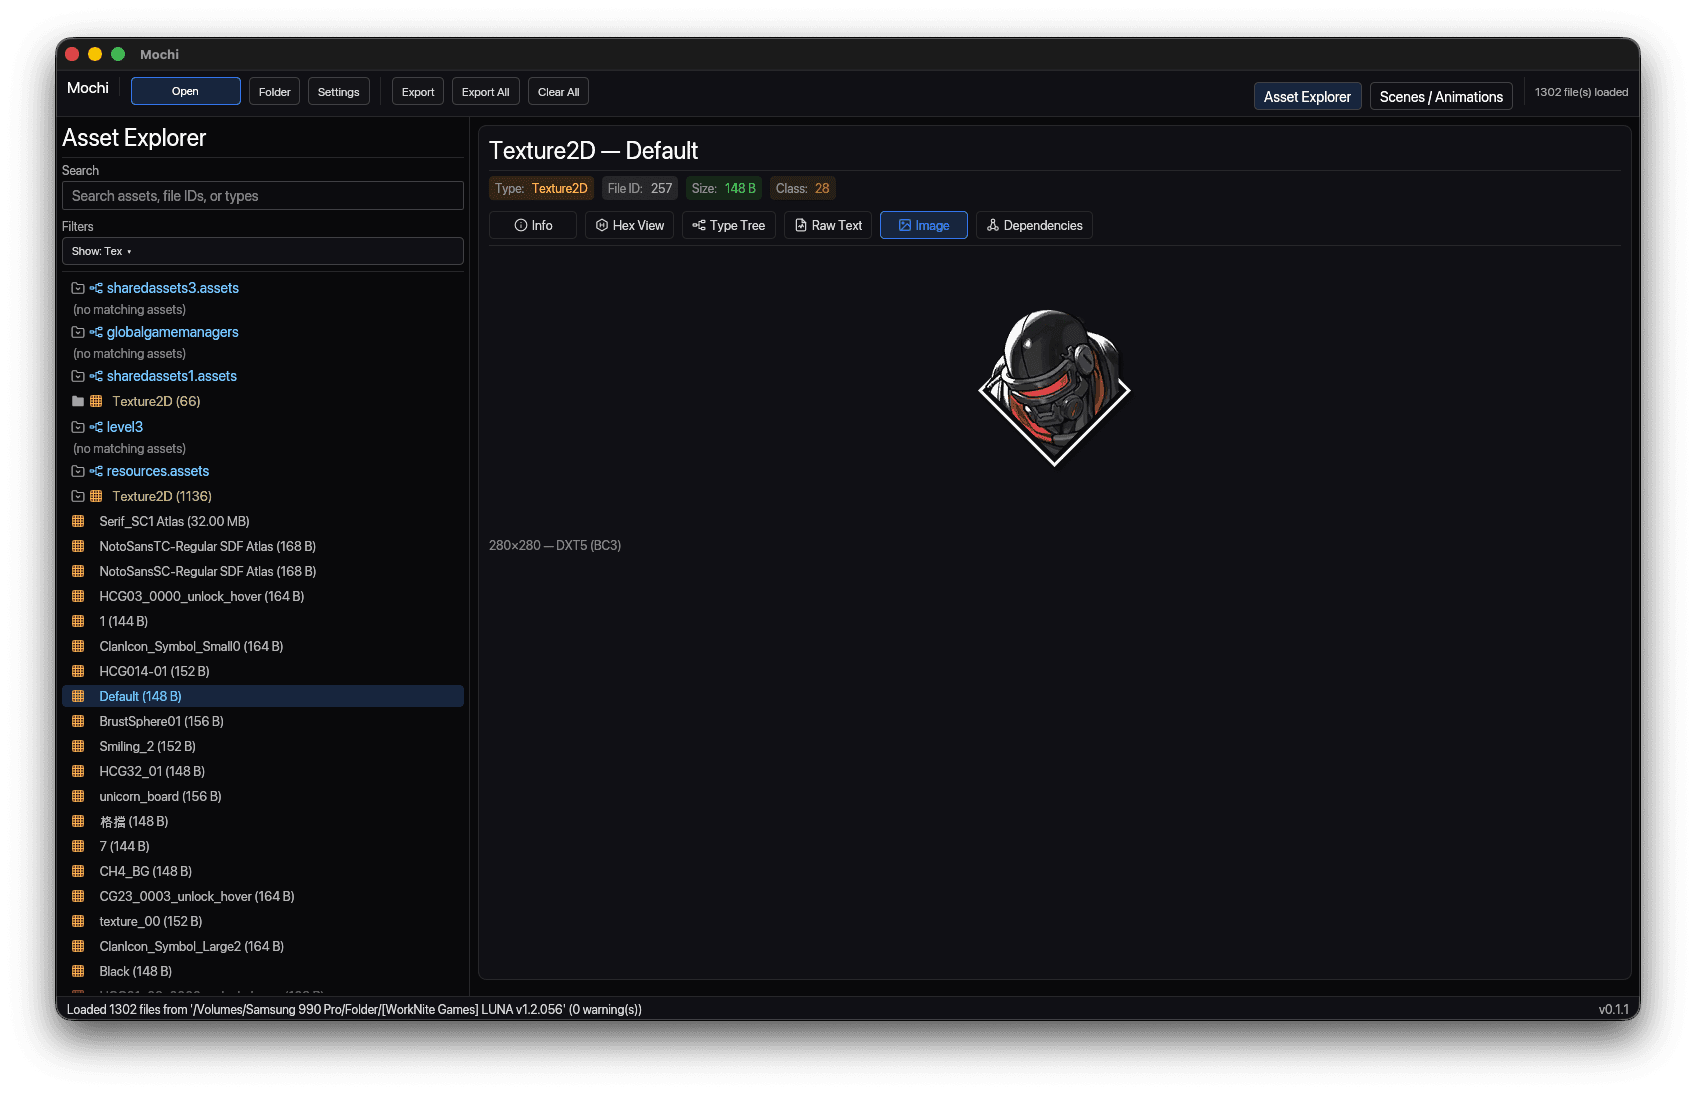Switch to Scenes / Animations view
The height and width of the screenshot is (1094, 1696).
coord(1441,97)
